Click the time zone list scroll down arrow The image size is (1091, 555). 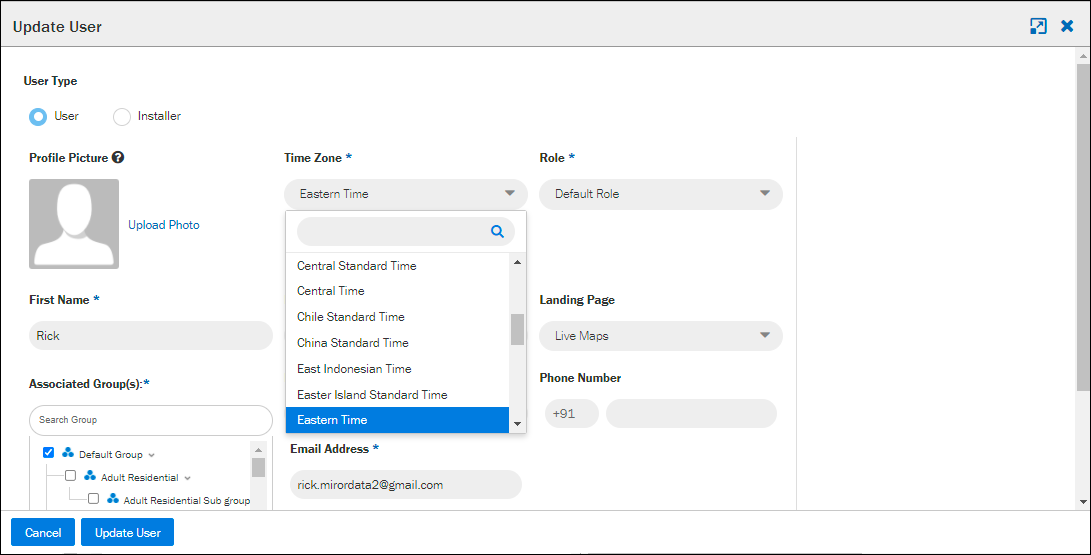[517, 424]
